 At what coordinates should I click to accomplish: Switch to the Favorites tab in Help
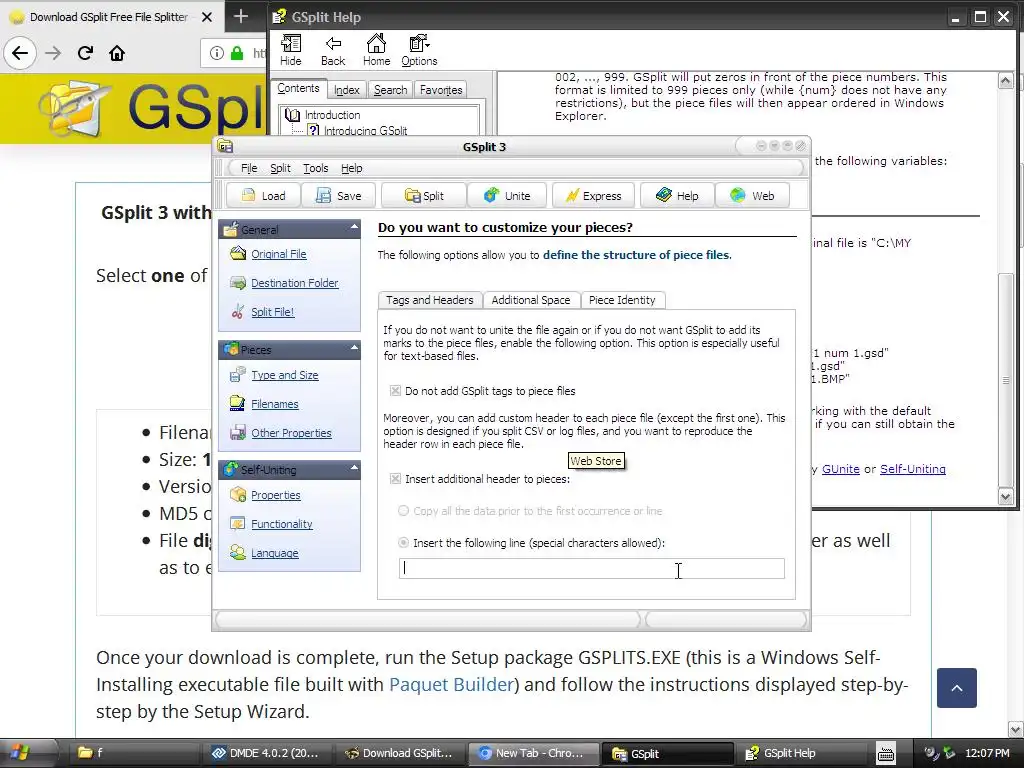coord(441,90)
